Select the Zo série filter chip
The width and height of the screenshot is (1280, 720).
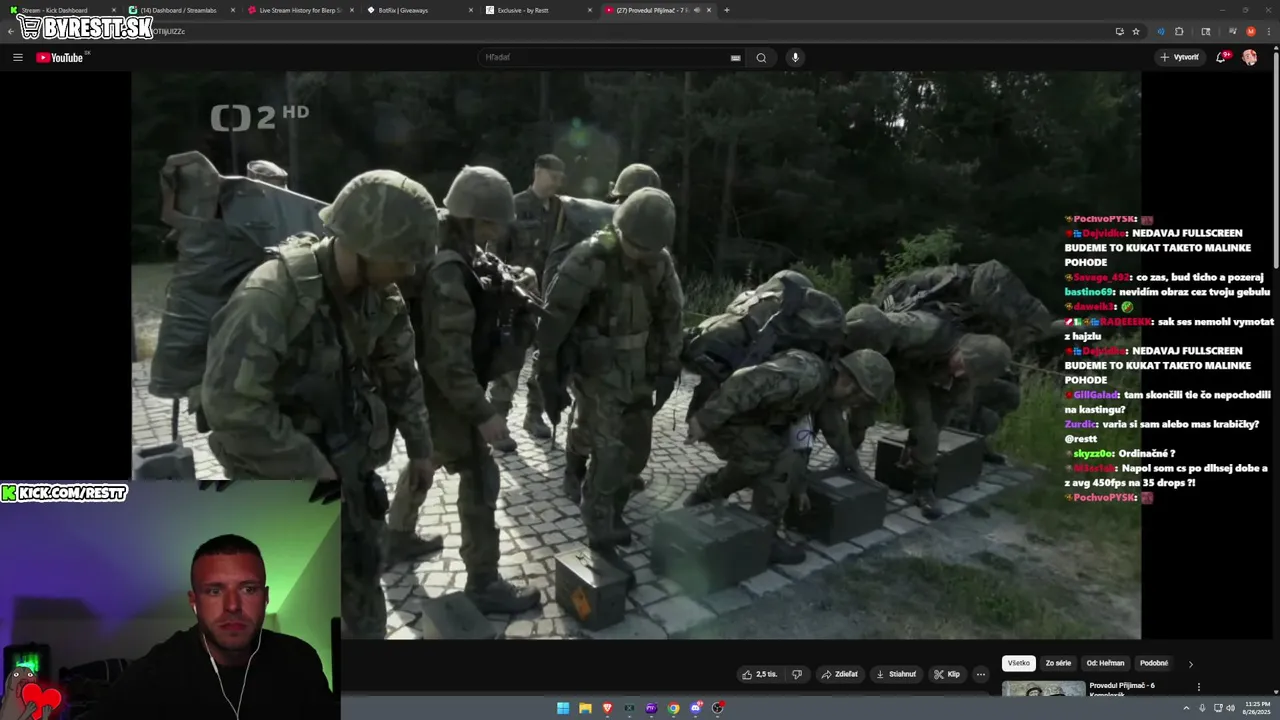tap(1058, 663)
